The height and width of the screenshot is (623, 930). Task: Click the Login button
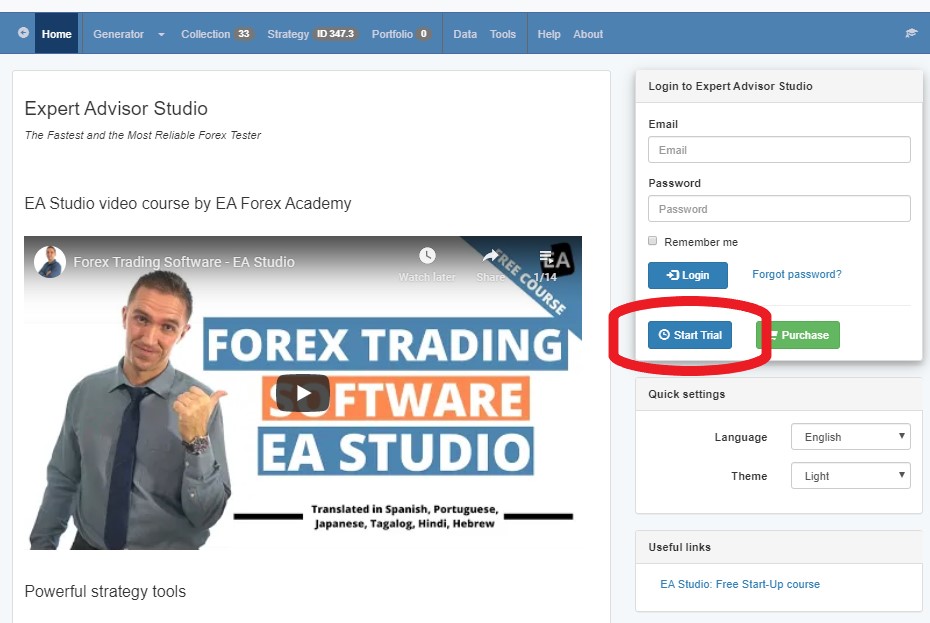tap(687, 275)
